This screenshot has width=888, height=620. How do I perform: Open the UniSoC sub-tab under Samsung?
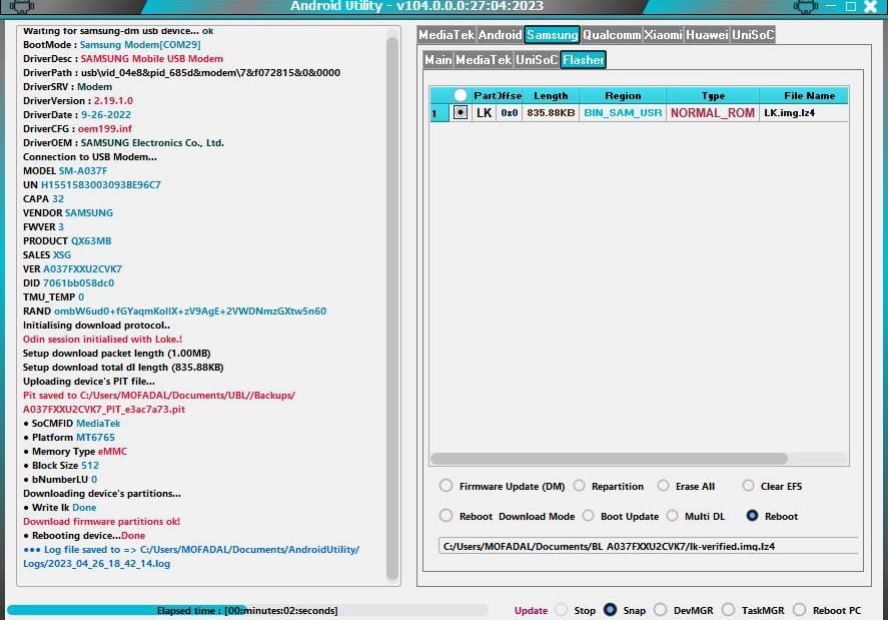pyautogui.click(x=536, y=60)
